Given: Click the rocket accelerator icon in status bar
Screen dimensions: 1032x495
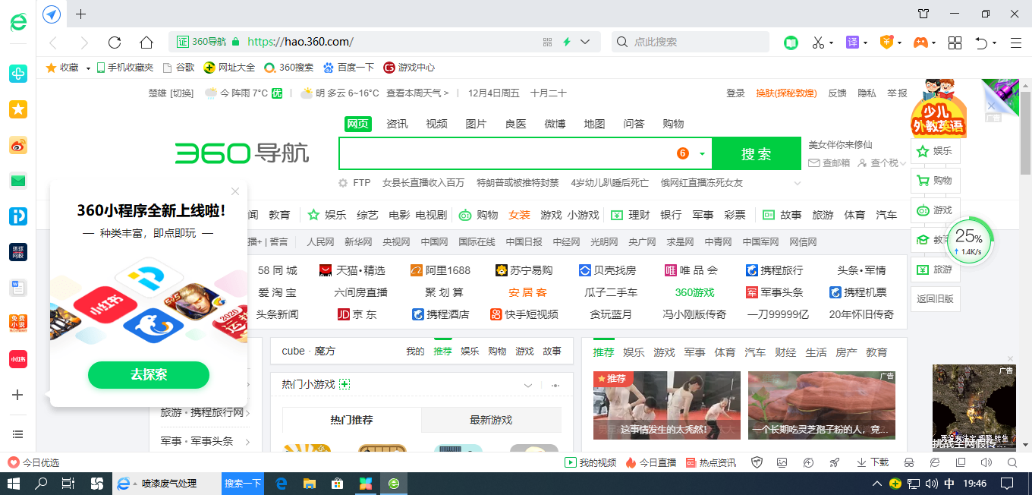Looking at the screenshot, I should pos(835,463).
